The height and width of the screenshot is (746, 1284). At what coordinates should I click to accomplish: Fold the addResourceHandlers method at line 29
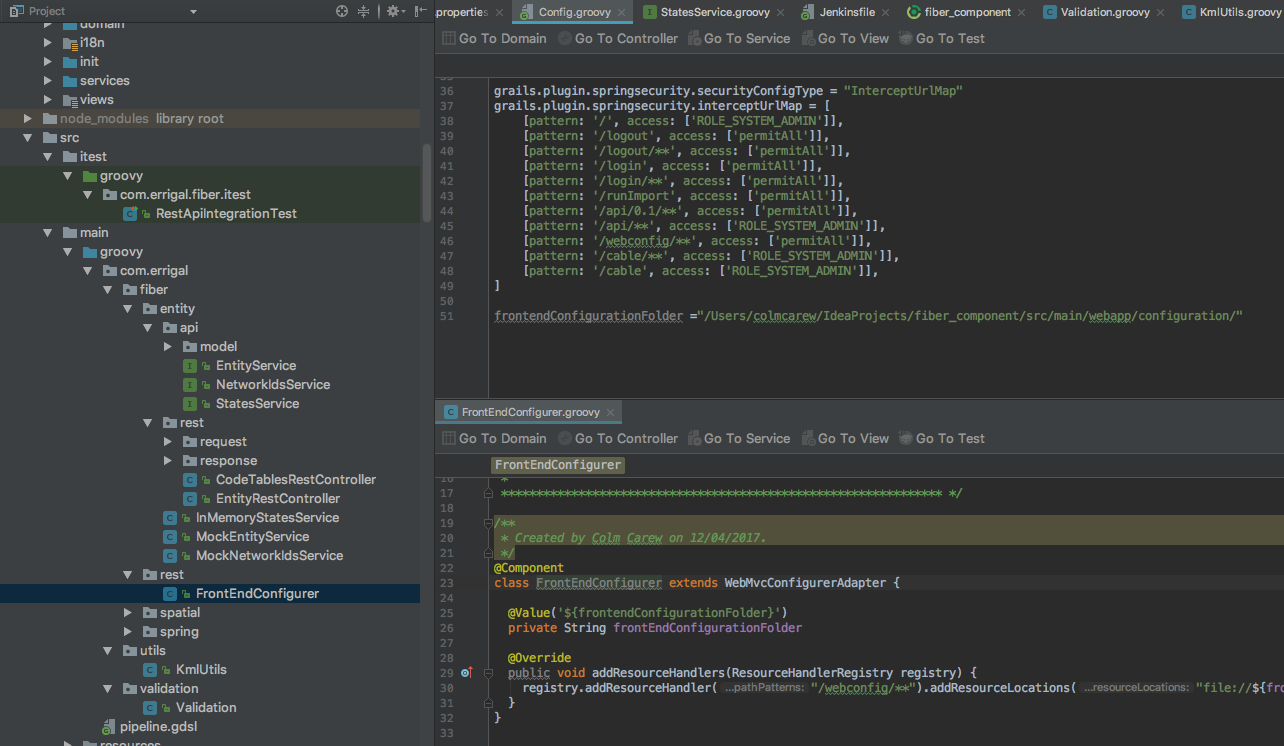point(488,673)
